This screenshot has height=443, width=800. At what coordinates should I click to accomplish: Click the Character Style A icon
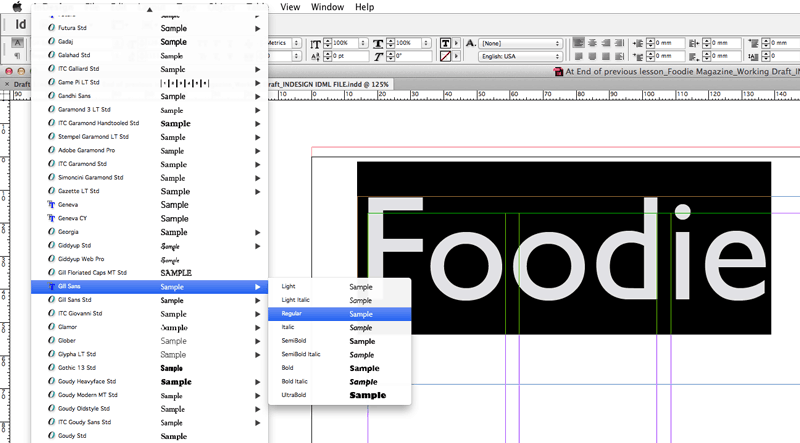click(471, 43)
